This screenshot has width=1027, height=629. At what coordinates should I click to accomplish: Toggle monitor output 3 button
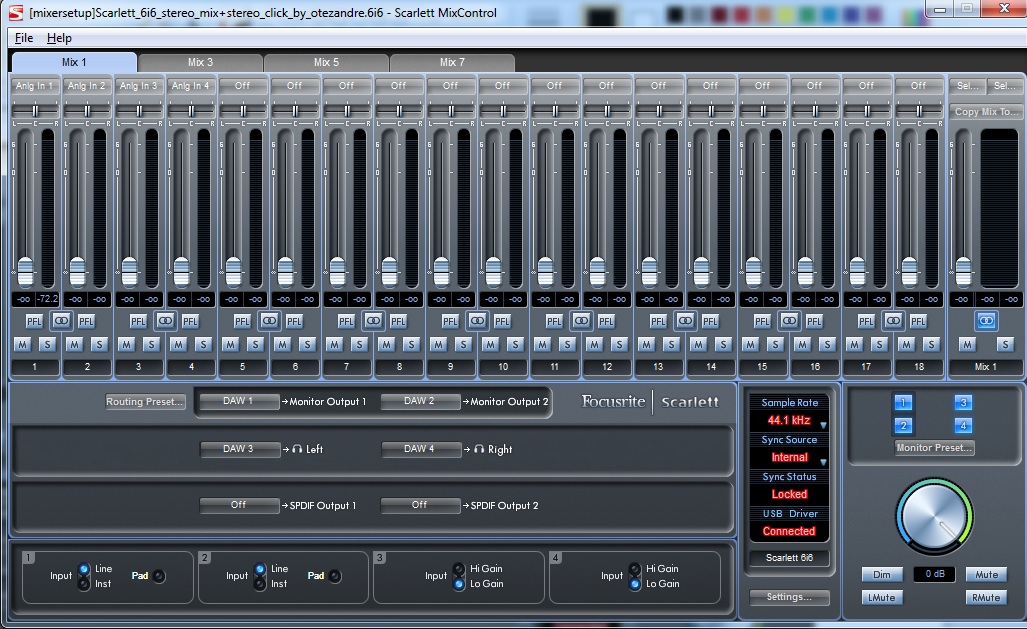[963, 402]
